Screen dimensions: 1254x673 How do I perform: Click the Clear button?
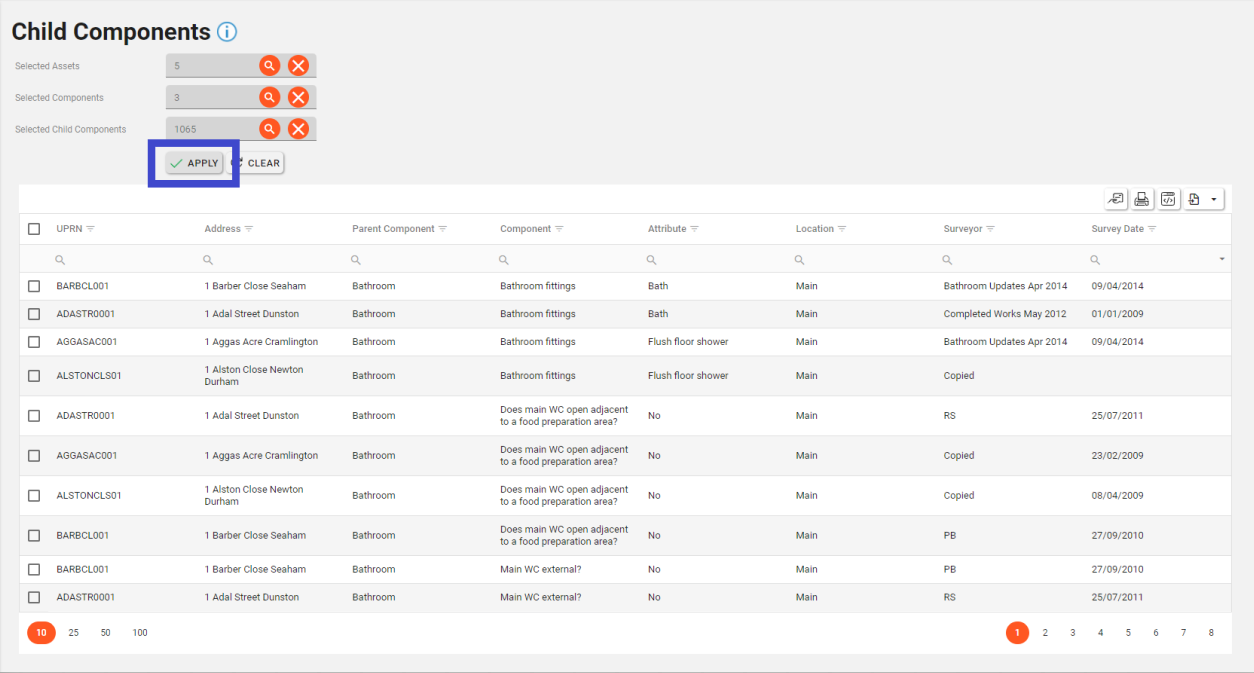(257, 163)
